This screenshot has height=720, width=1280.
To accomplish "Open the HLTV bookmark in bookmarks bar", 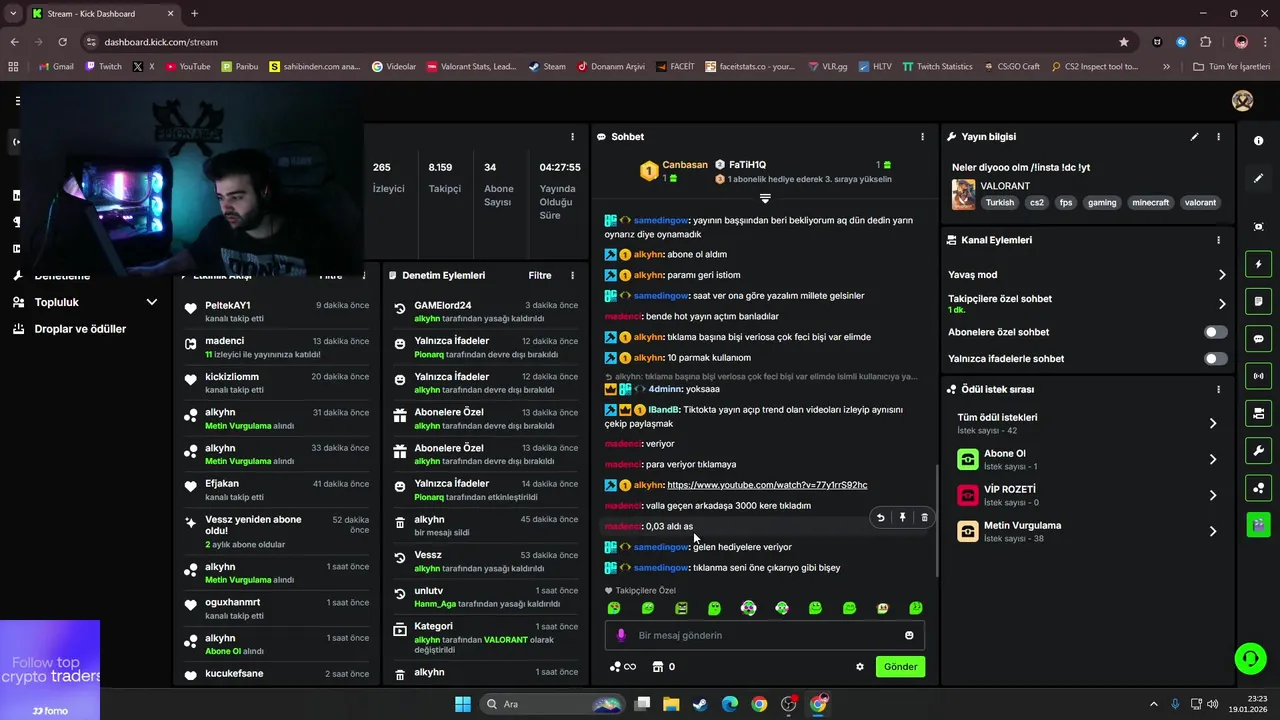I will 874,67.
